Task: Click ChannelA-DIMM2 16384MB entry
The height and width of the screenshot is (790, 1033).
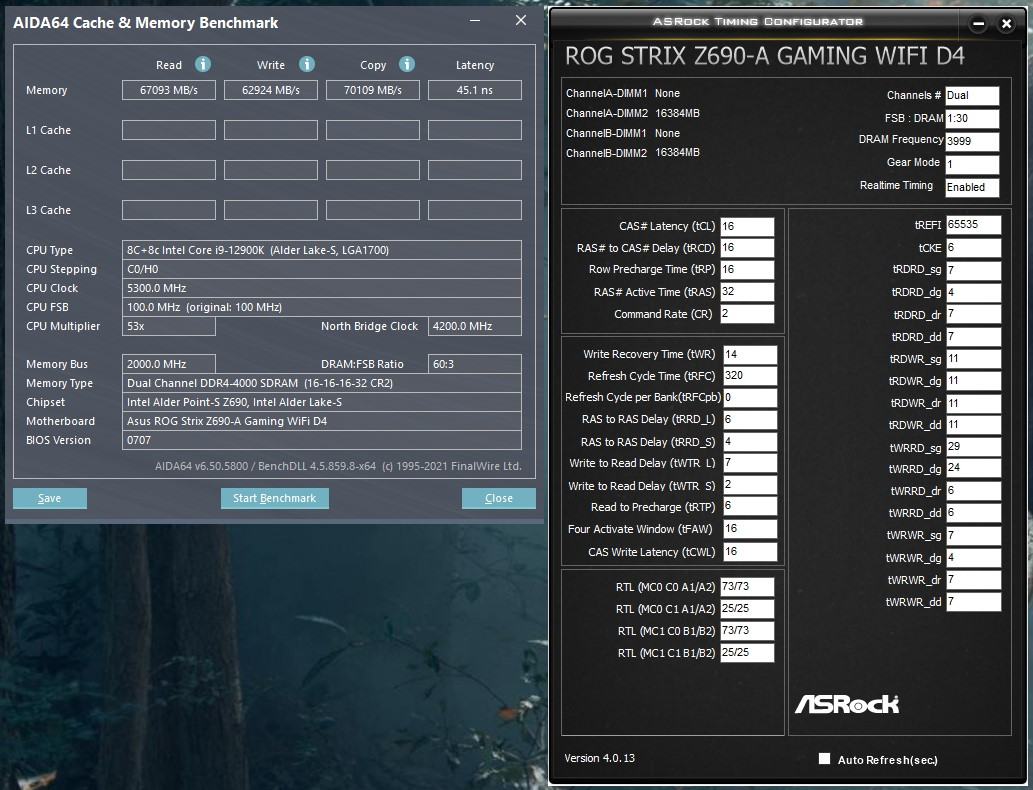Action: 632,113
